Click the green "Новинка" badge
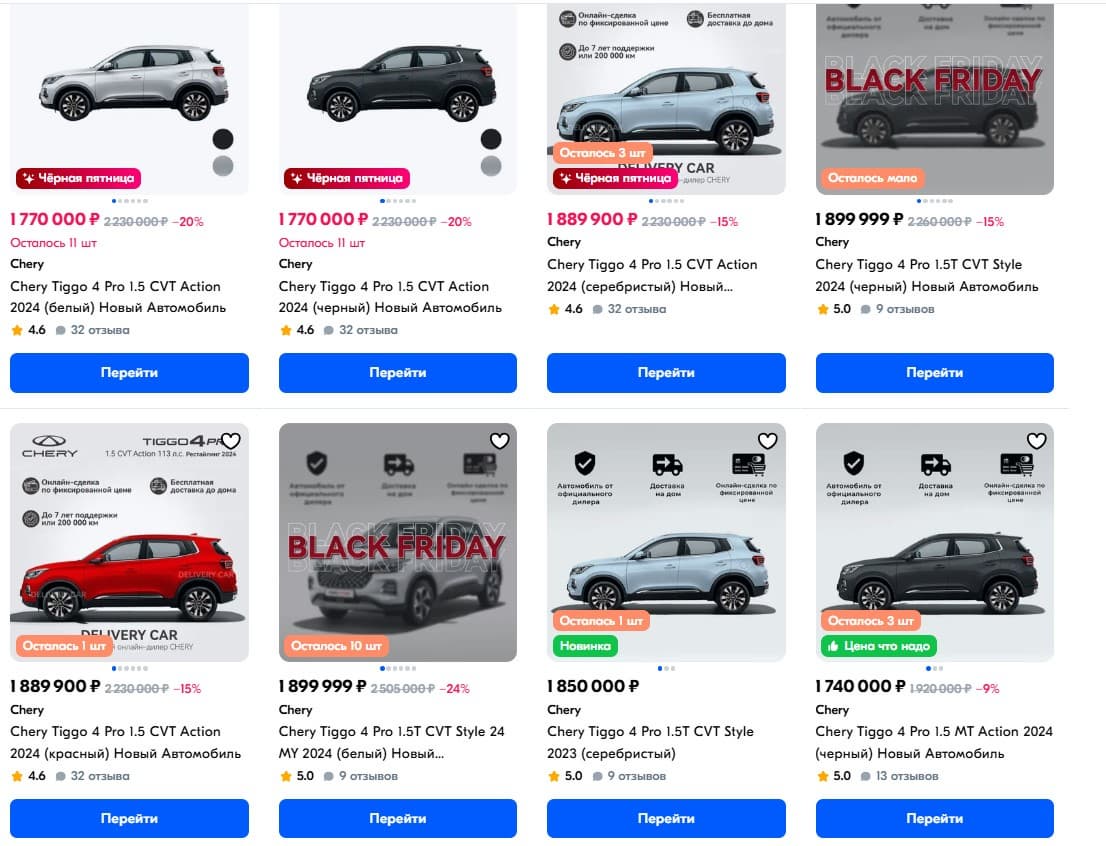This screenshot has width=1106, height=846. click(x=585, y=646)
